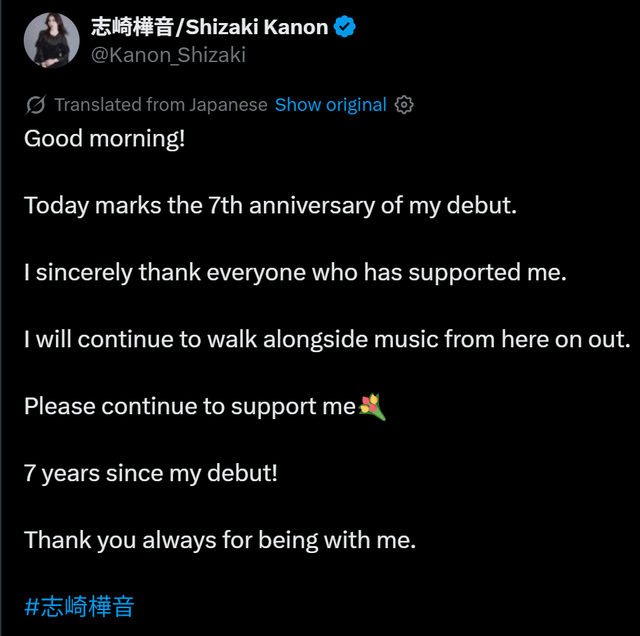Click the '7 years since my debut!' line
The width and height of the screenshot is (640, 636).
(151, 473)
